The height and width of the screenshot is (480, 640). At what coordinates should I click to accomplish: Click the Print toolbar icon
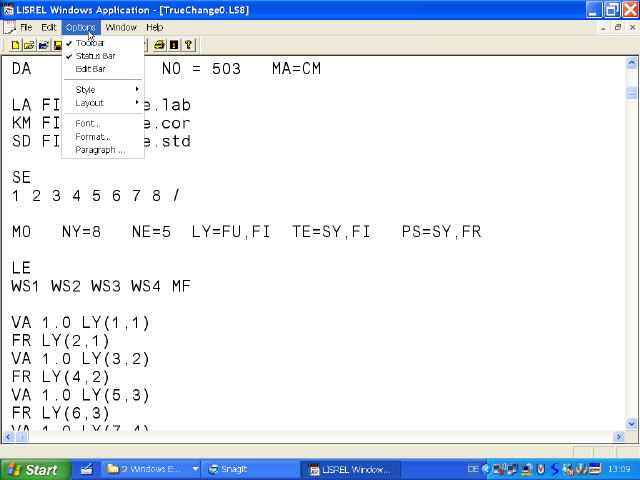click(x=159, y=45)
